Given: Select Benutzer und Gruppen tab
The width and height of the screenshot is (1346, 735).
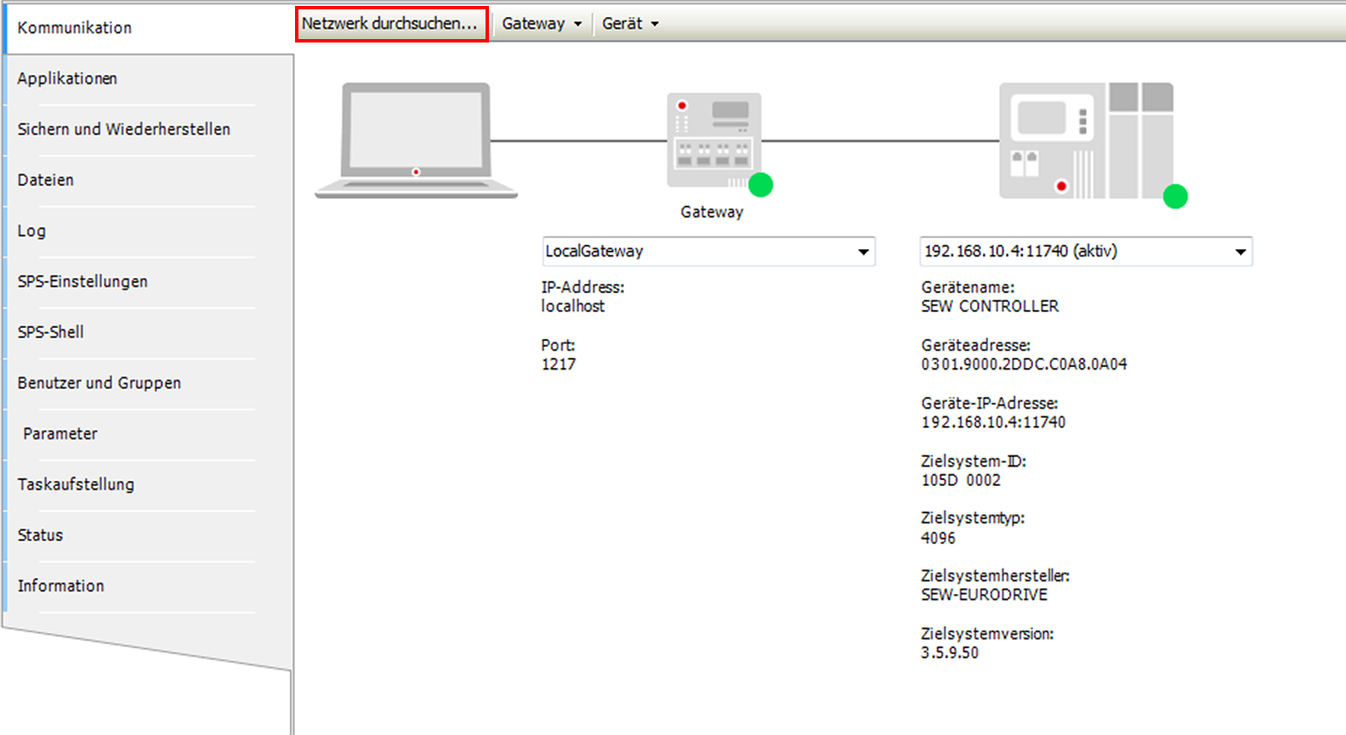Looking at the screenshot, I should (99, 383).
